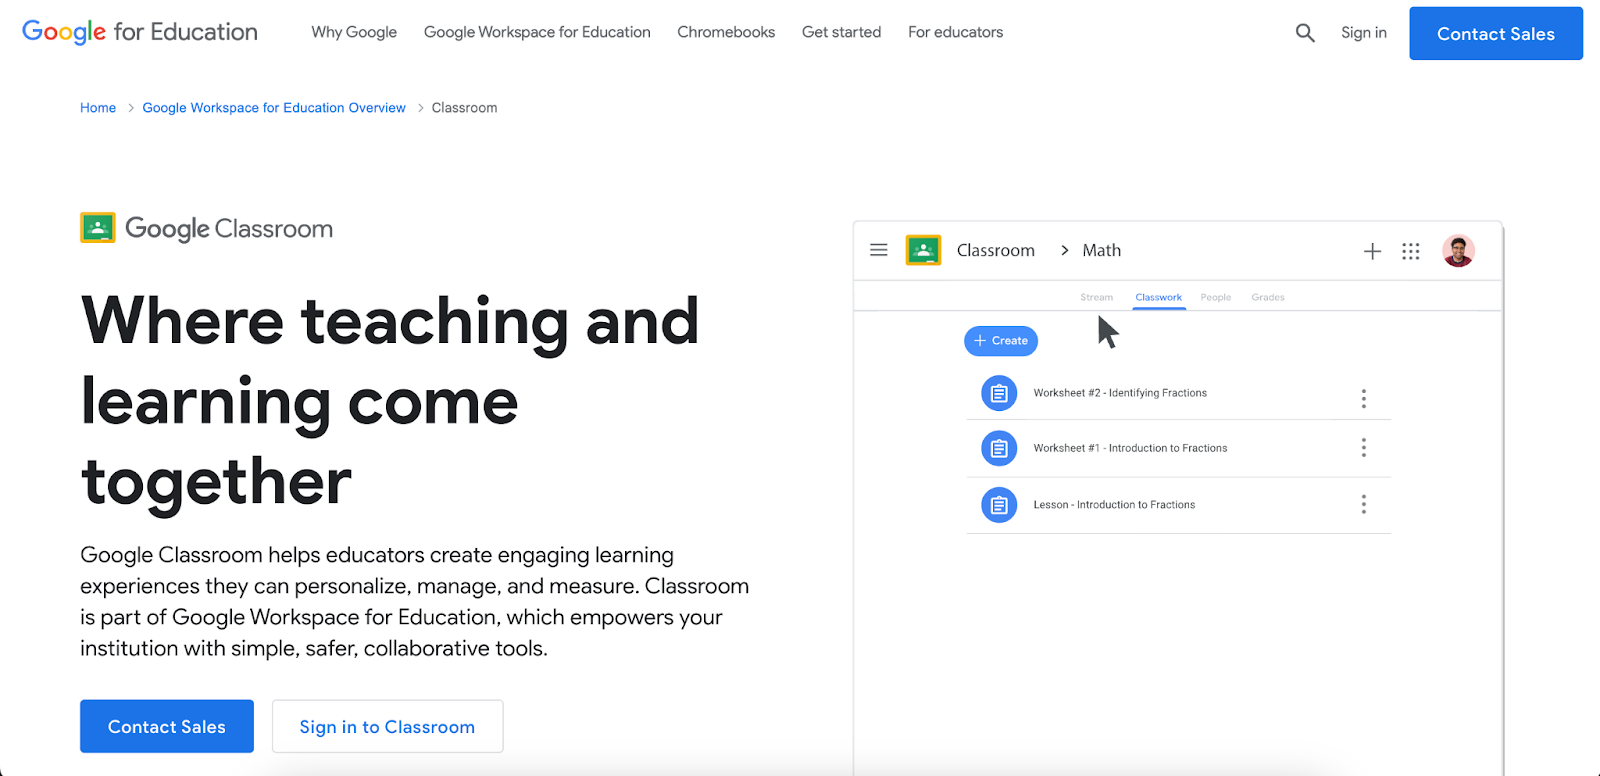Click chevron between Classroom and Math
The image size is (1600, 776).
click(1064, 251)
